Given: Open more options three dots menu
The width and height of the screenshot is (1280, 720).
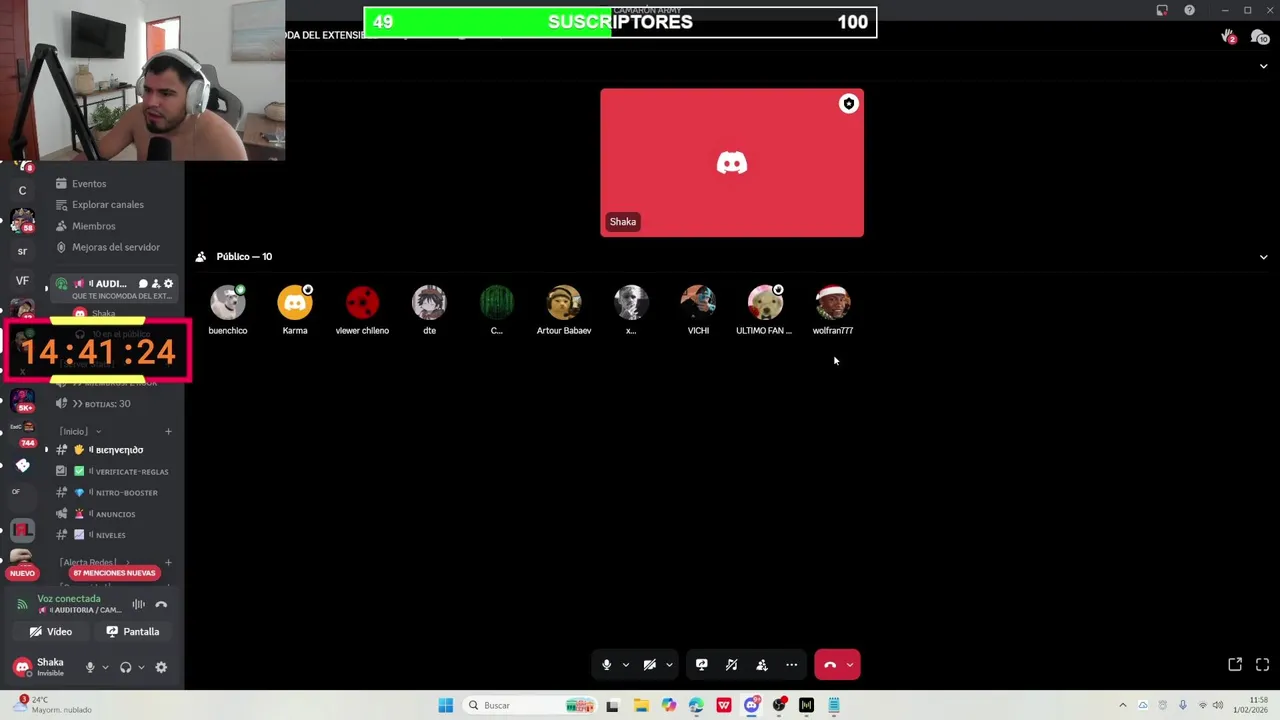Looking at the screenshot, I should click(x=791, y=665).
